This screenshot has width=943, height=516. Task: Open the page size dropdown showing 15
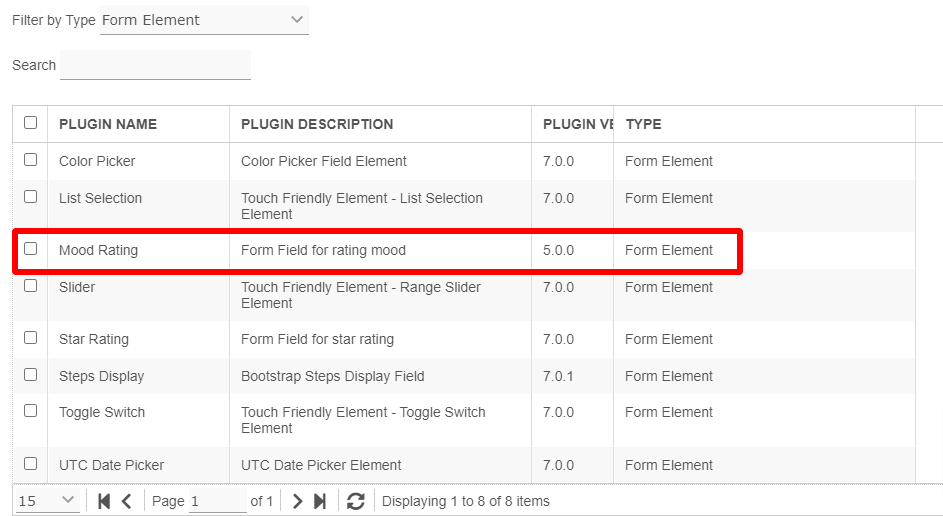(x=47, y=500)
